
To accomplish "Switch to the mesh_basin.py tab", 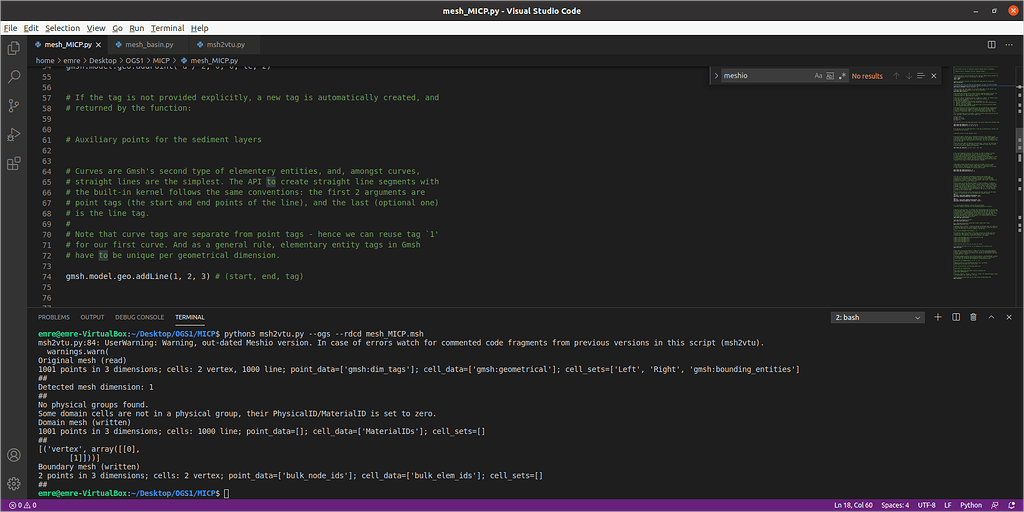I will [x=149, y=45].
